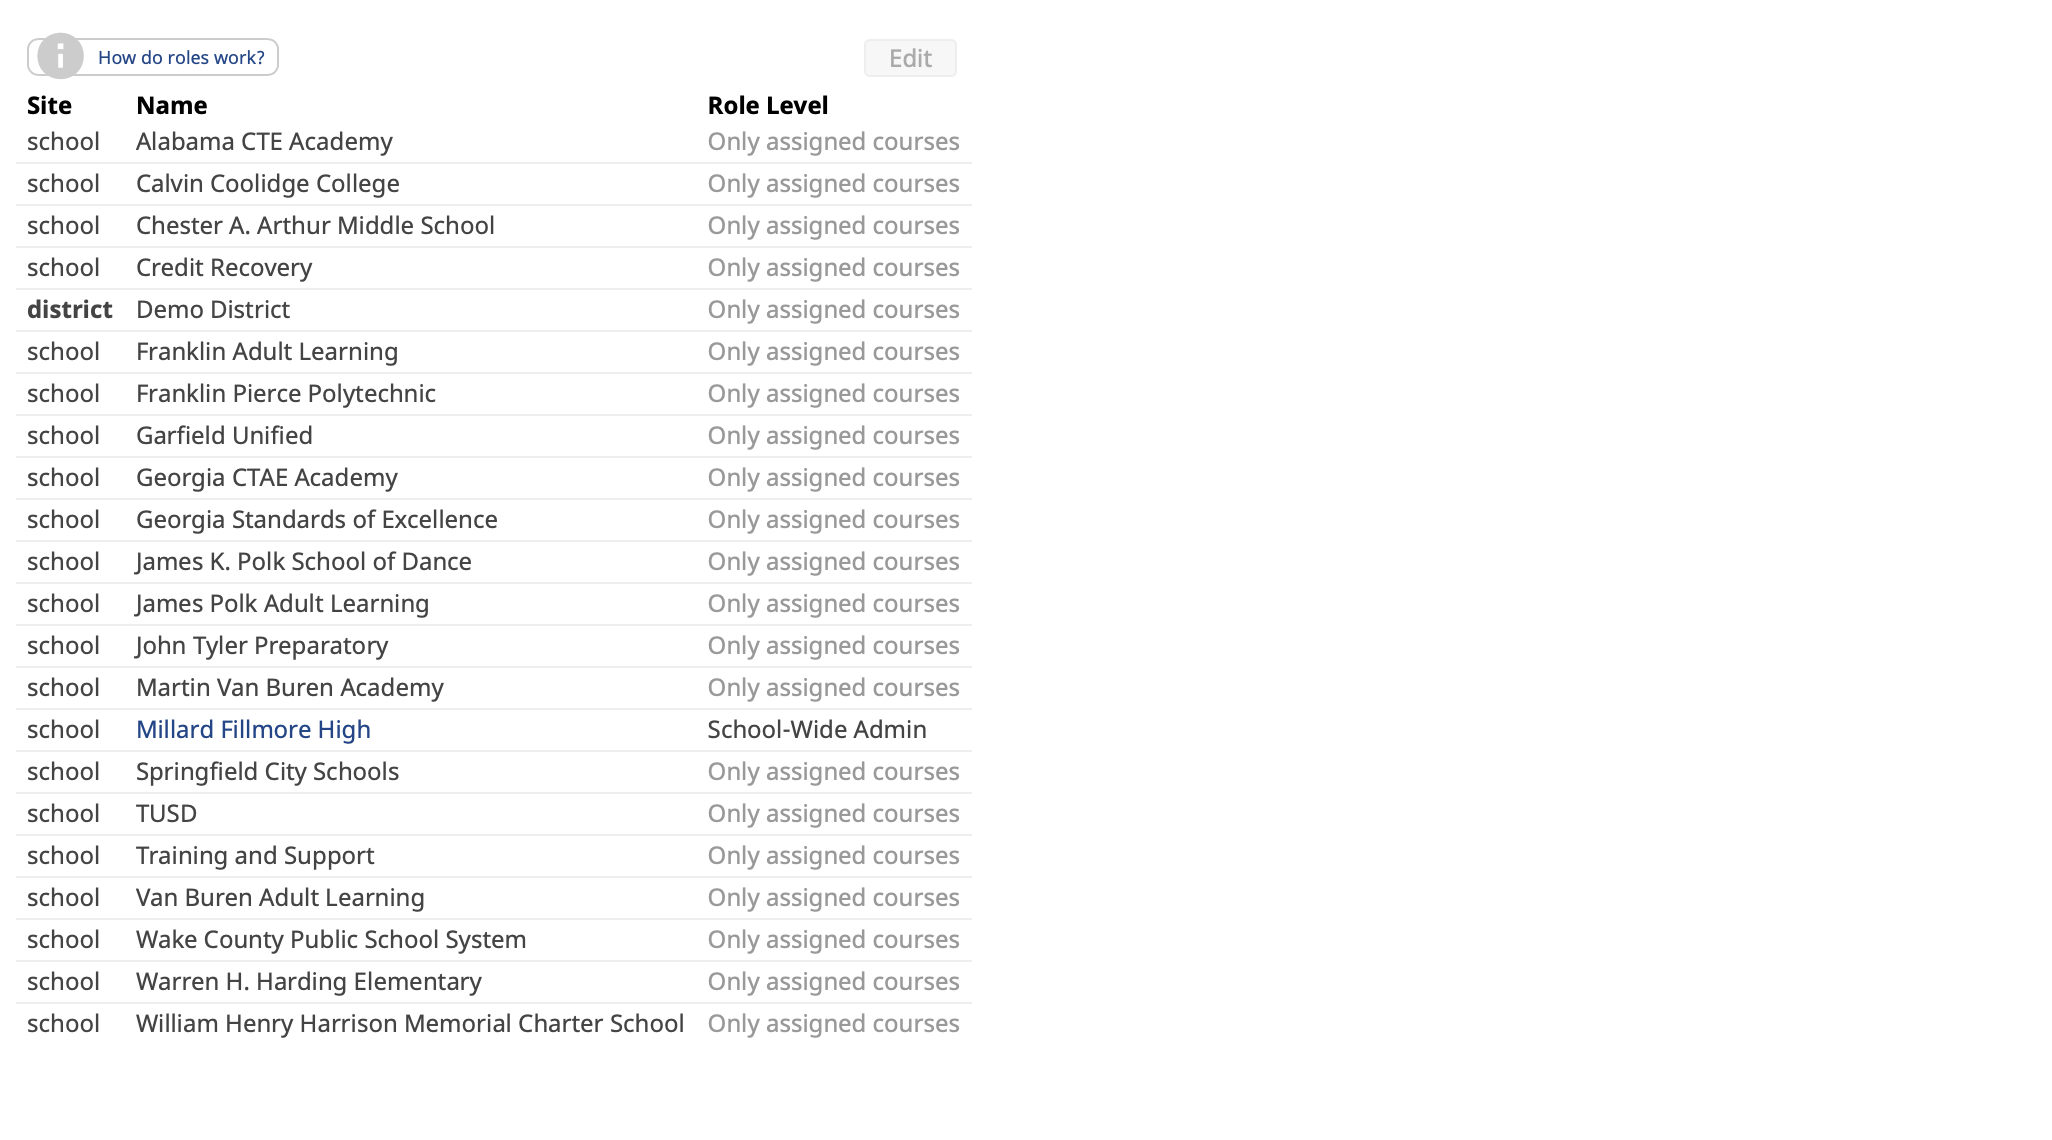
Task: Select the Calvin Coolidge College name
Action: [268, 184]
